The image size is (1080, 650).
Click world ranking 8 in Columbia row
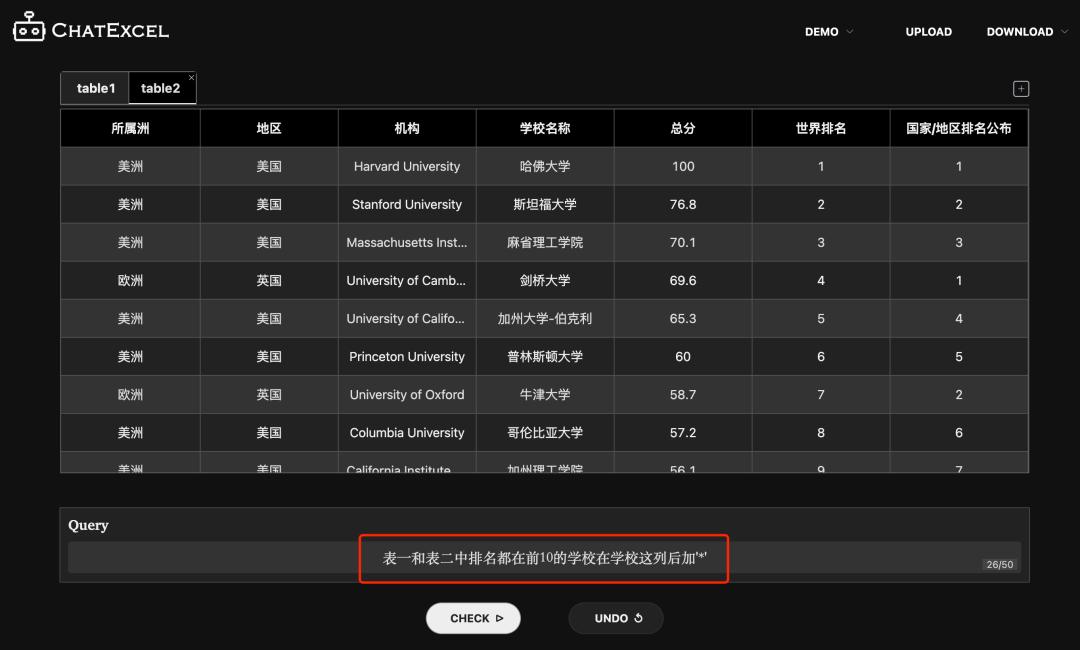click(820, 432)
